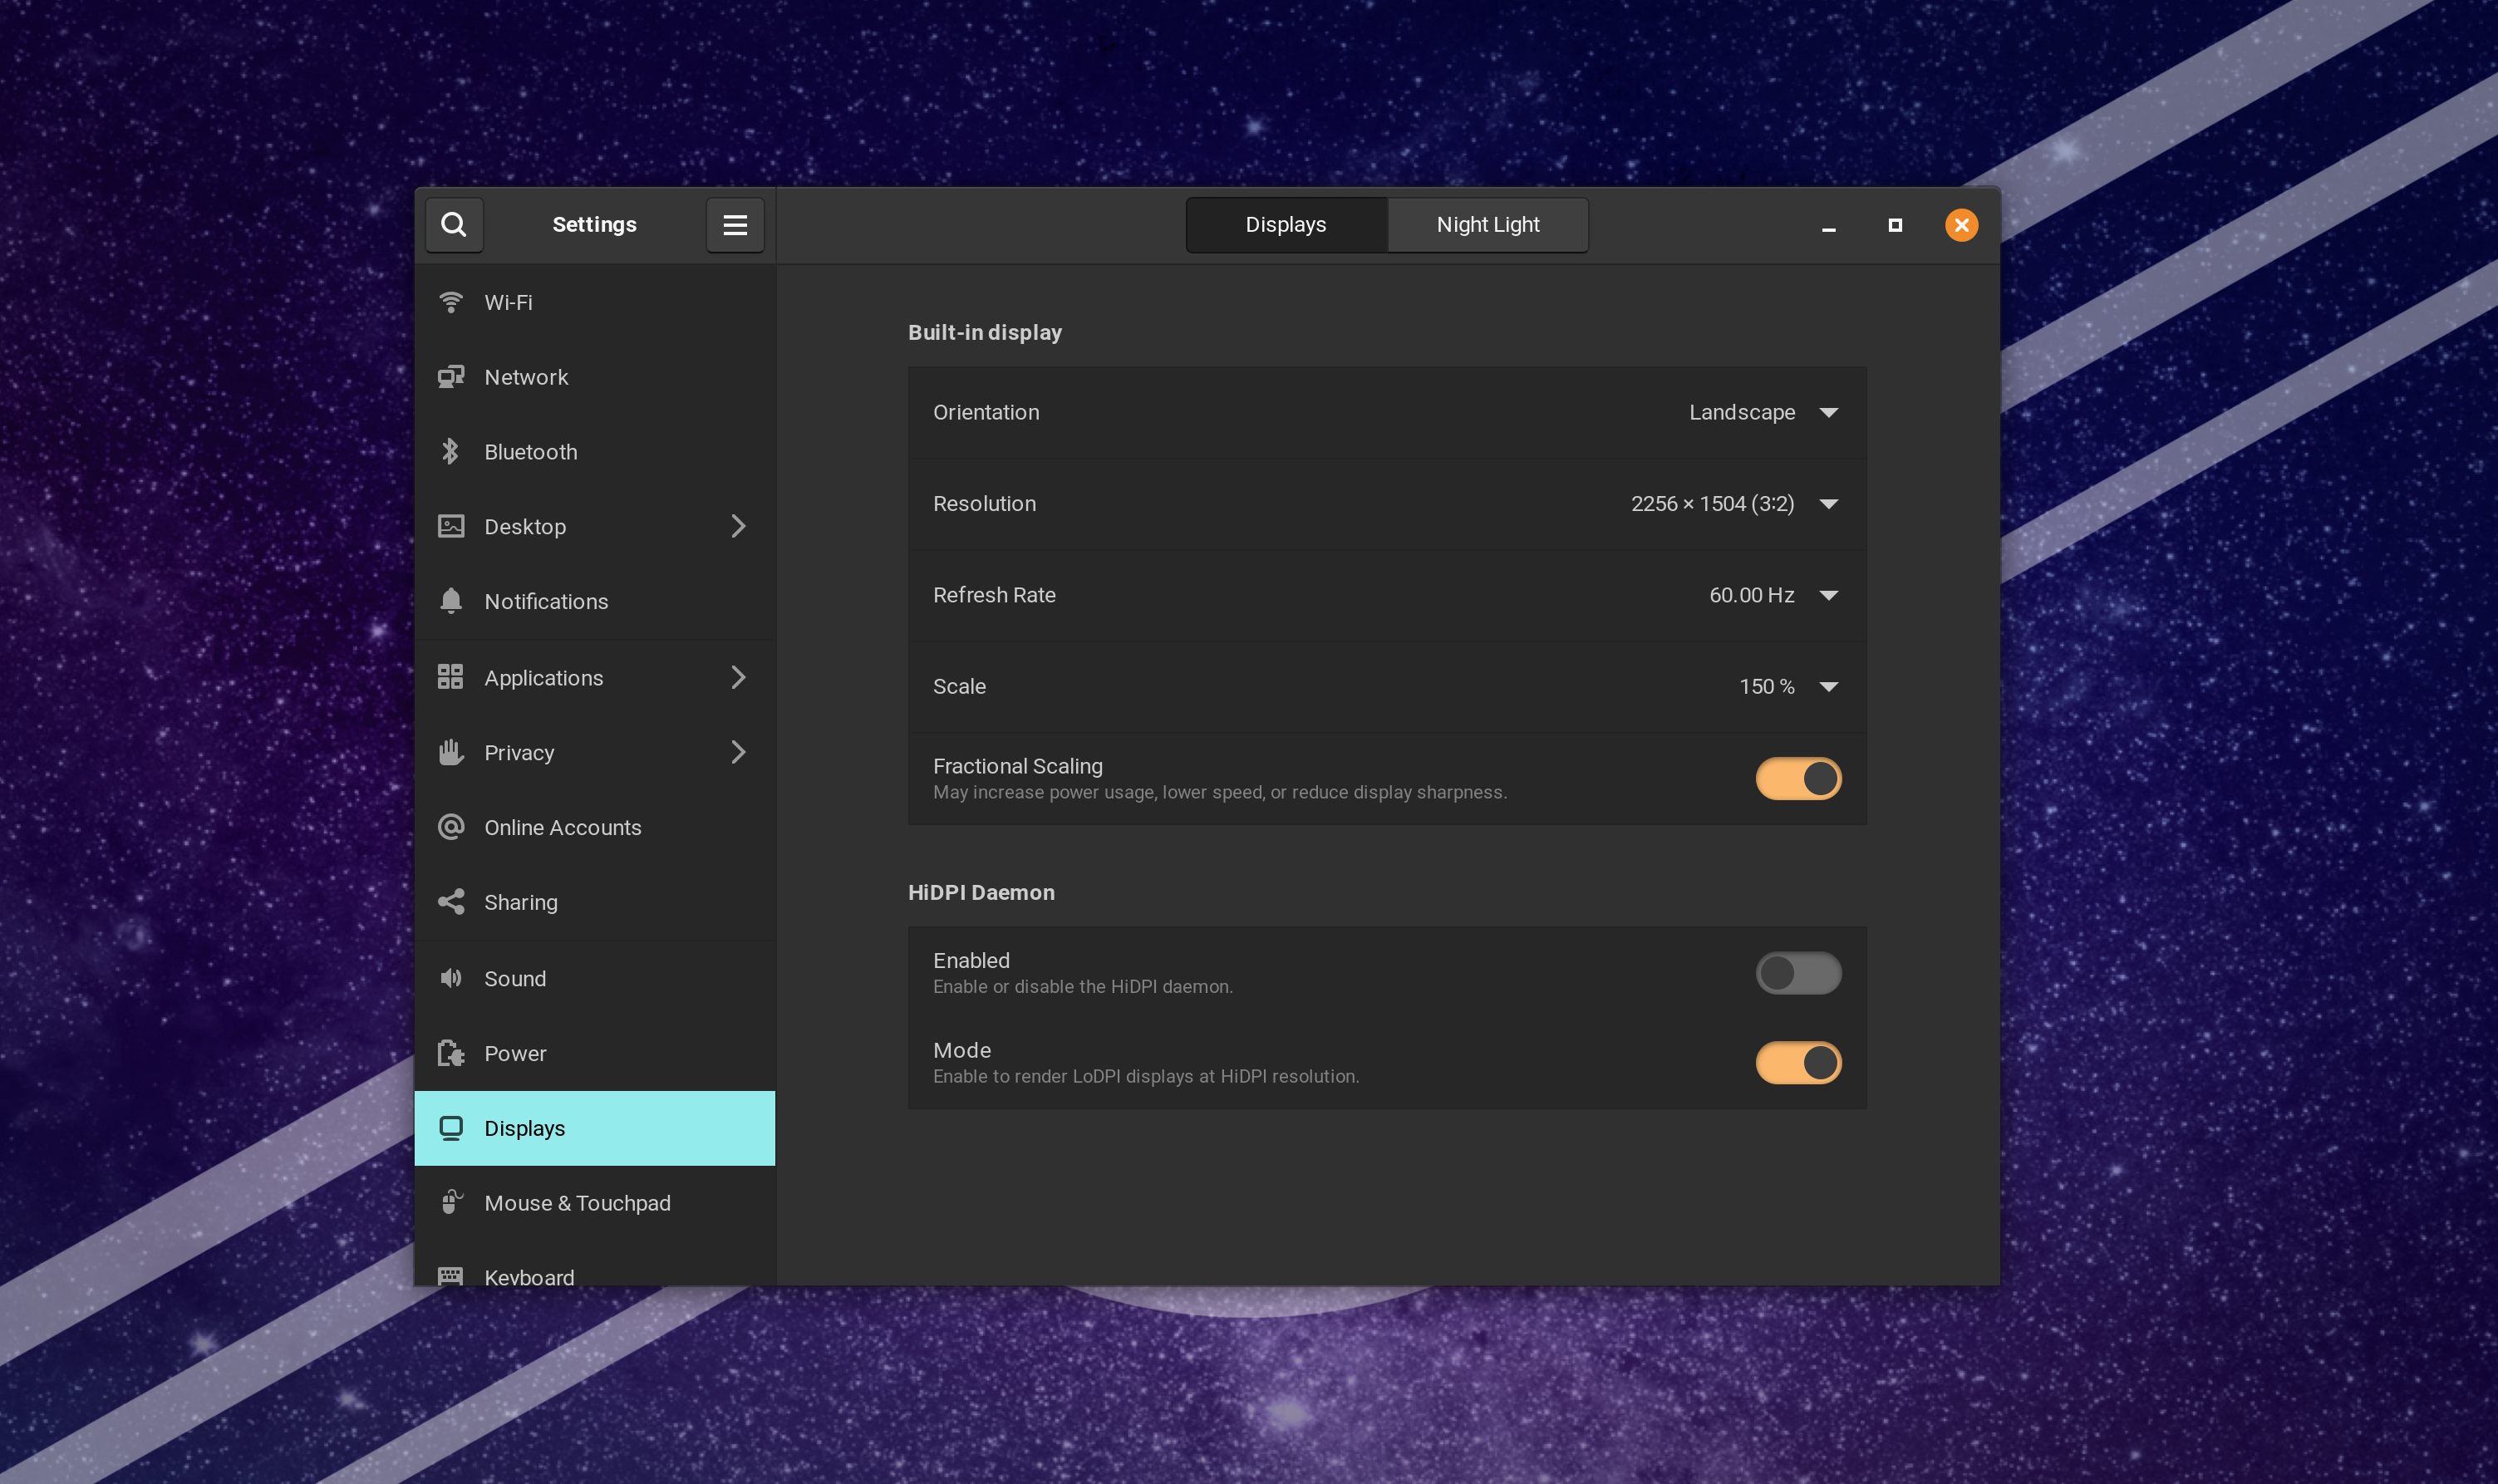Open Online Accounts at-sign icon

pos(451,827)
